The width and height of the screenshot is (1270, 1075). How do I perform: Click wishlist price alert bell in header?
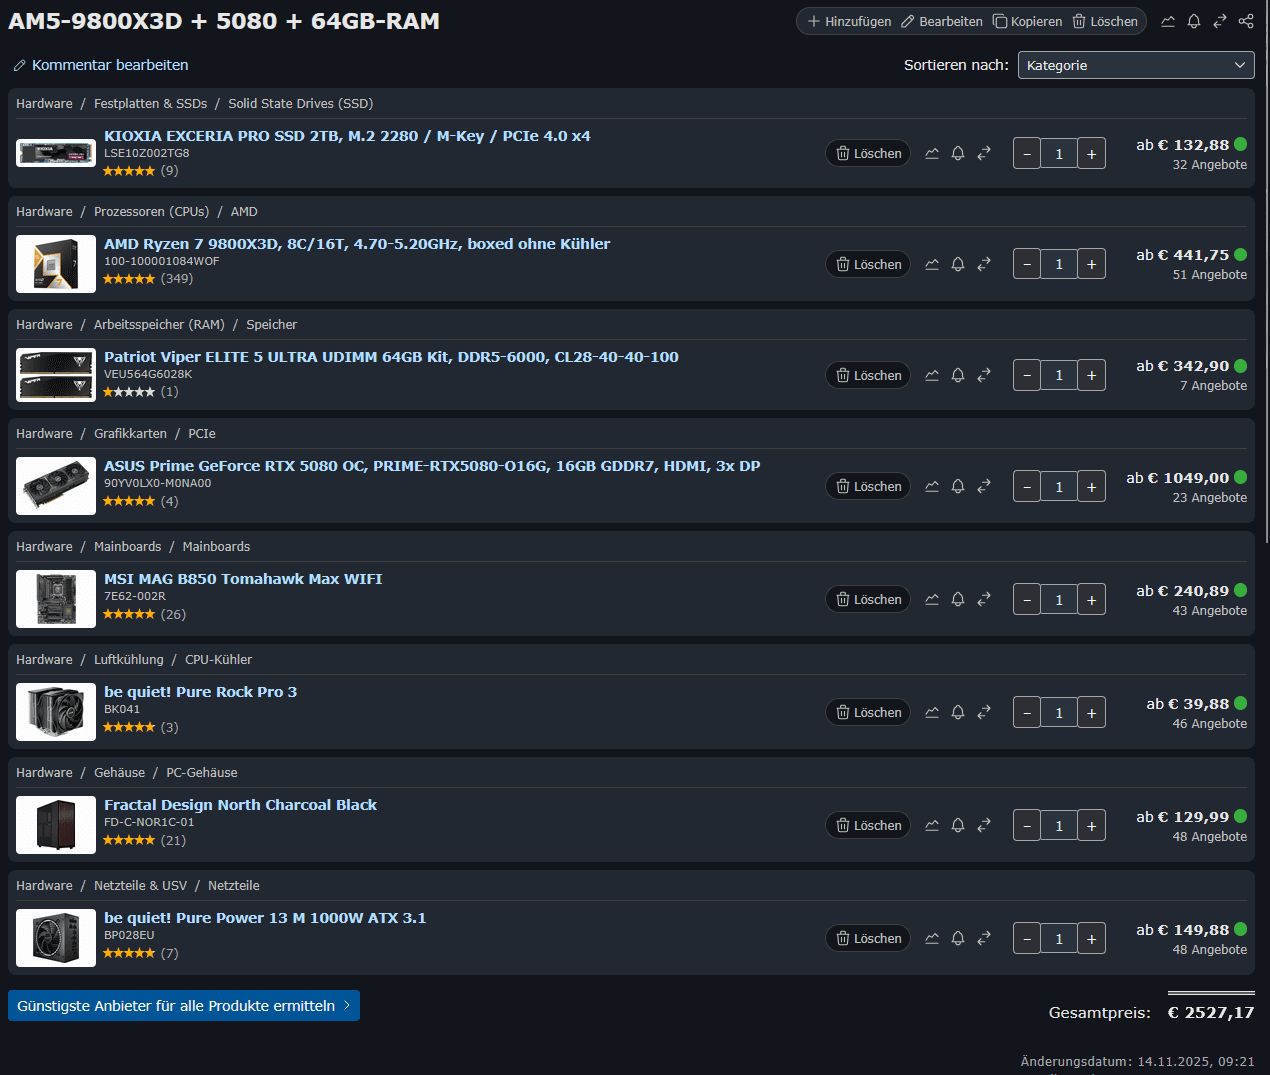(x=1194, y=21)
